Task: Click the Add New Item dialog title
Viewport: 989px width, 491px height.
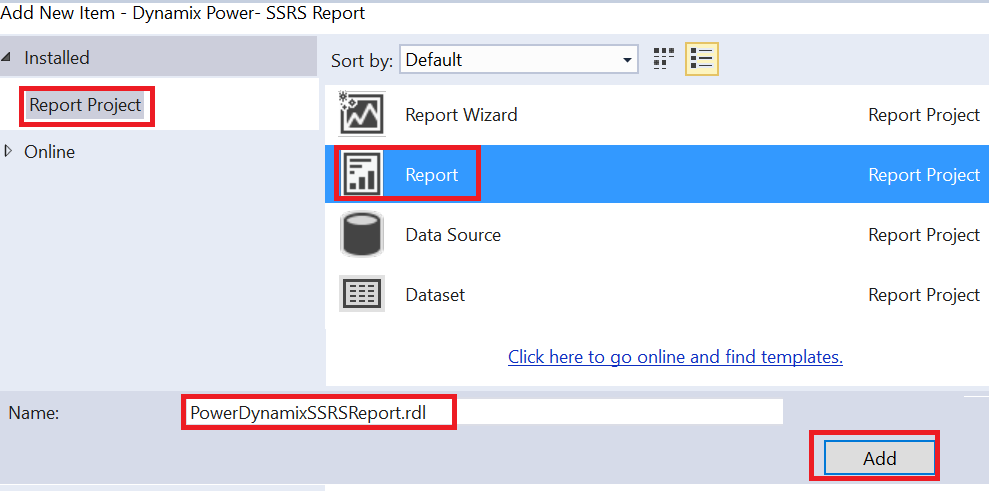Action: click(x=183, y=13)
